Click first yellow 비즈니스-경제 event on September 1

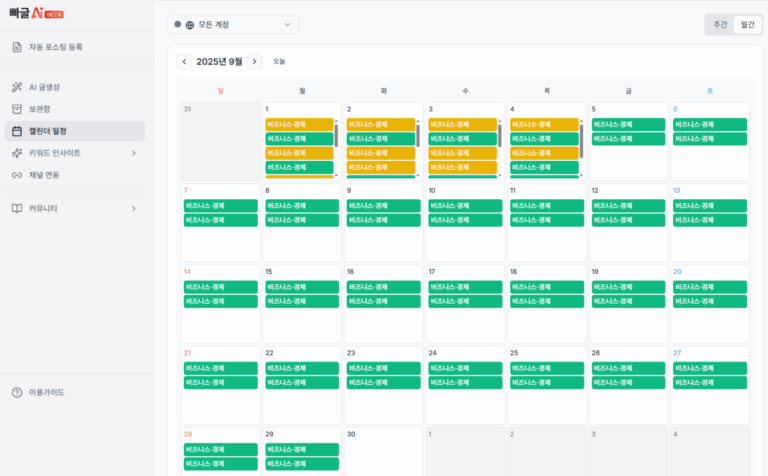click(299, 124)
